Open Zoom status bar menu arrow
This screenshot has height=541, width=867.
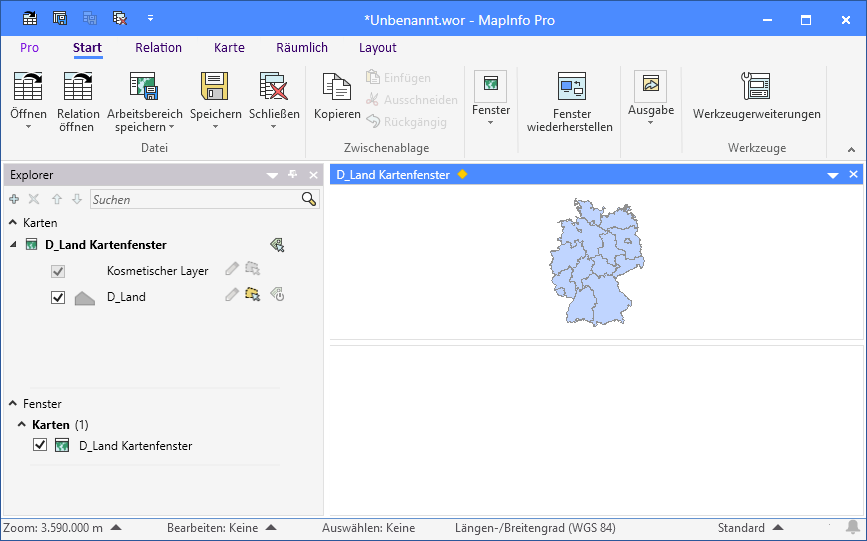tap(116, 528)
